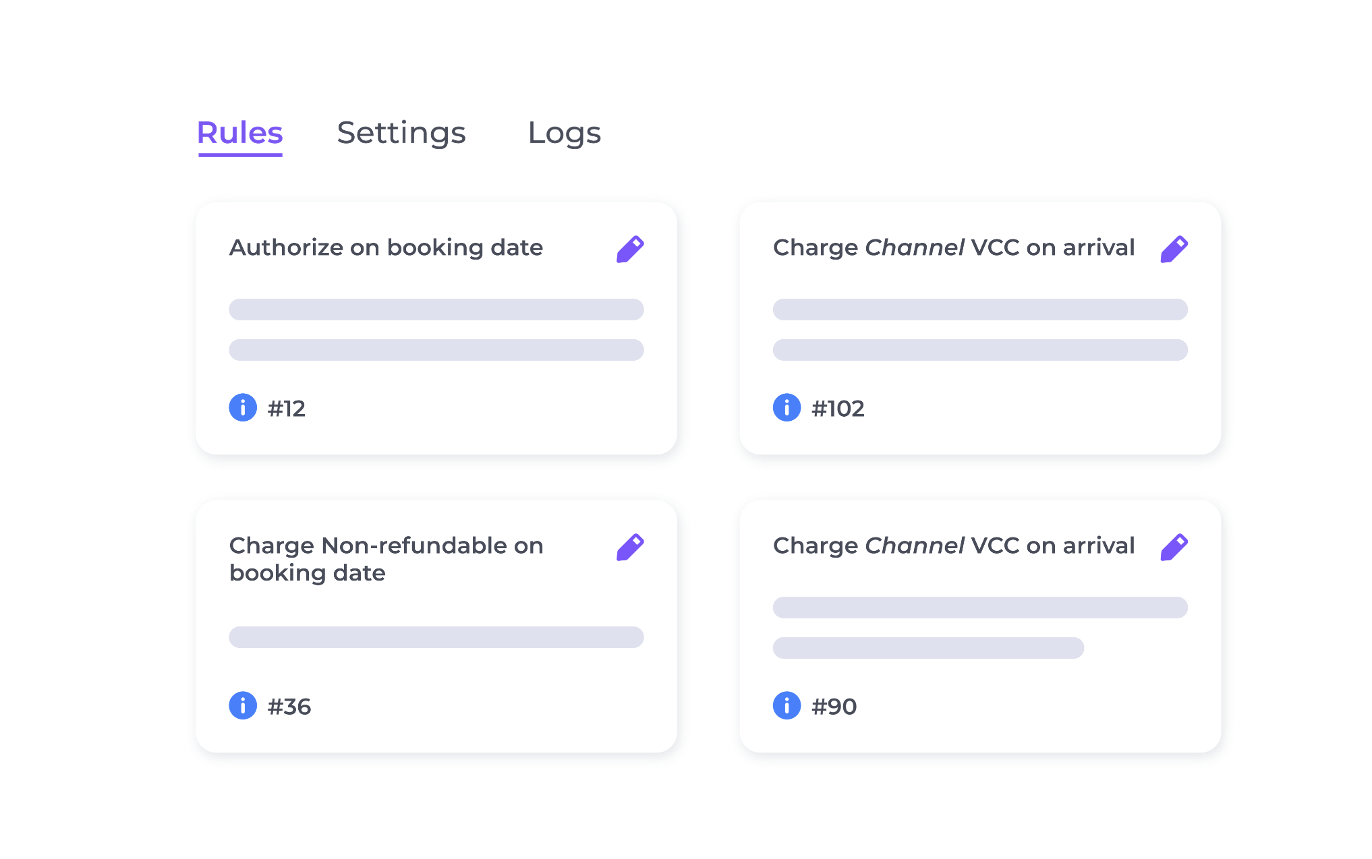Screen dimensions: 1372x859
Task: Open the Logs tab
Action: 565,133
